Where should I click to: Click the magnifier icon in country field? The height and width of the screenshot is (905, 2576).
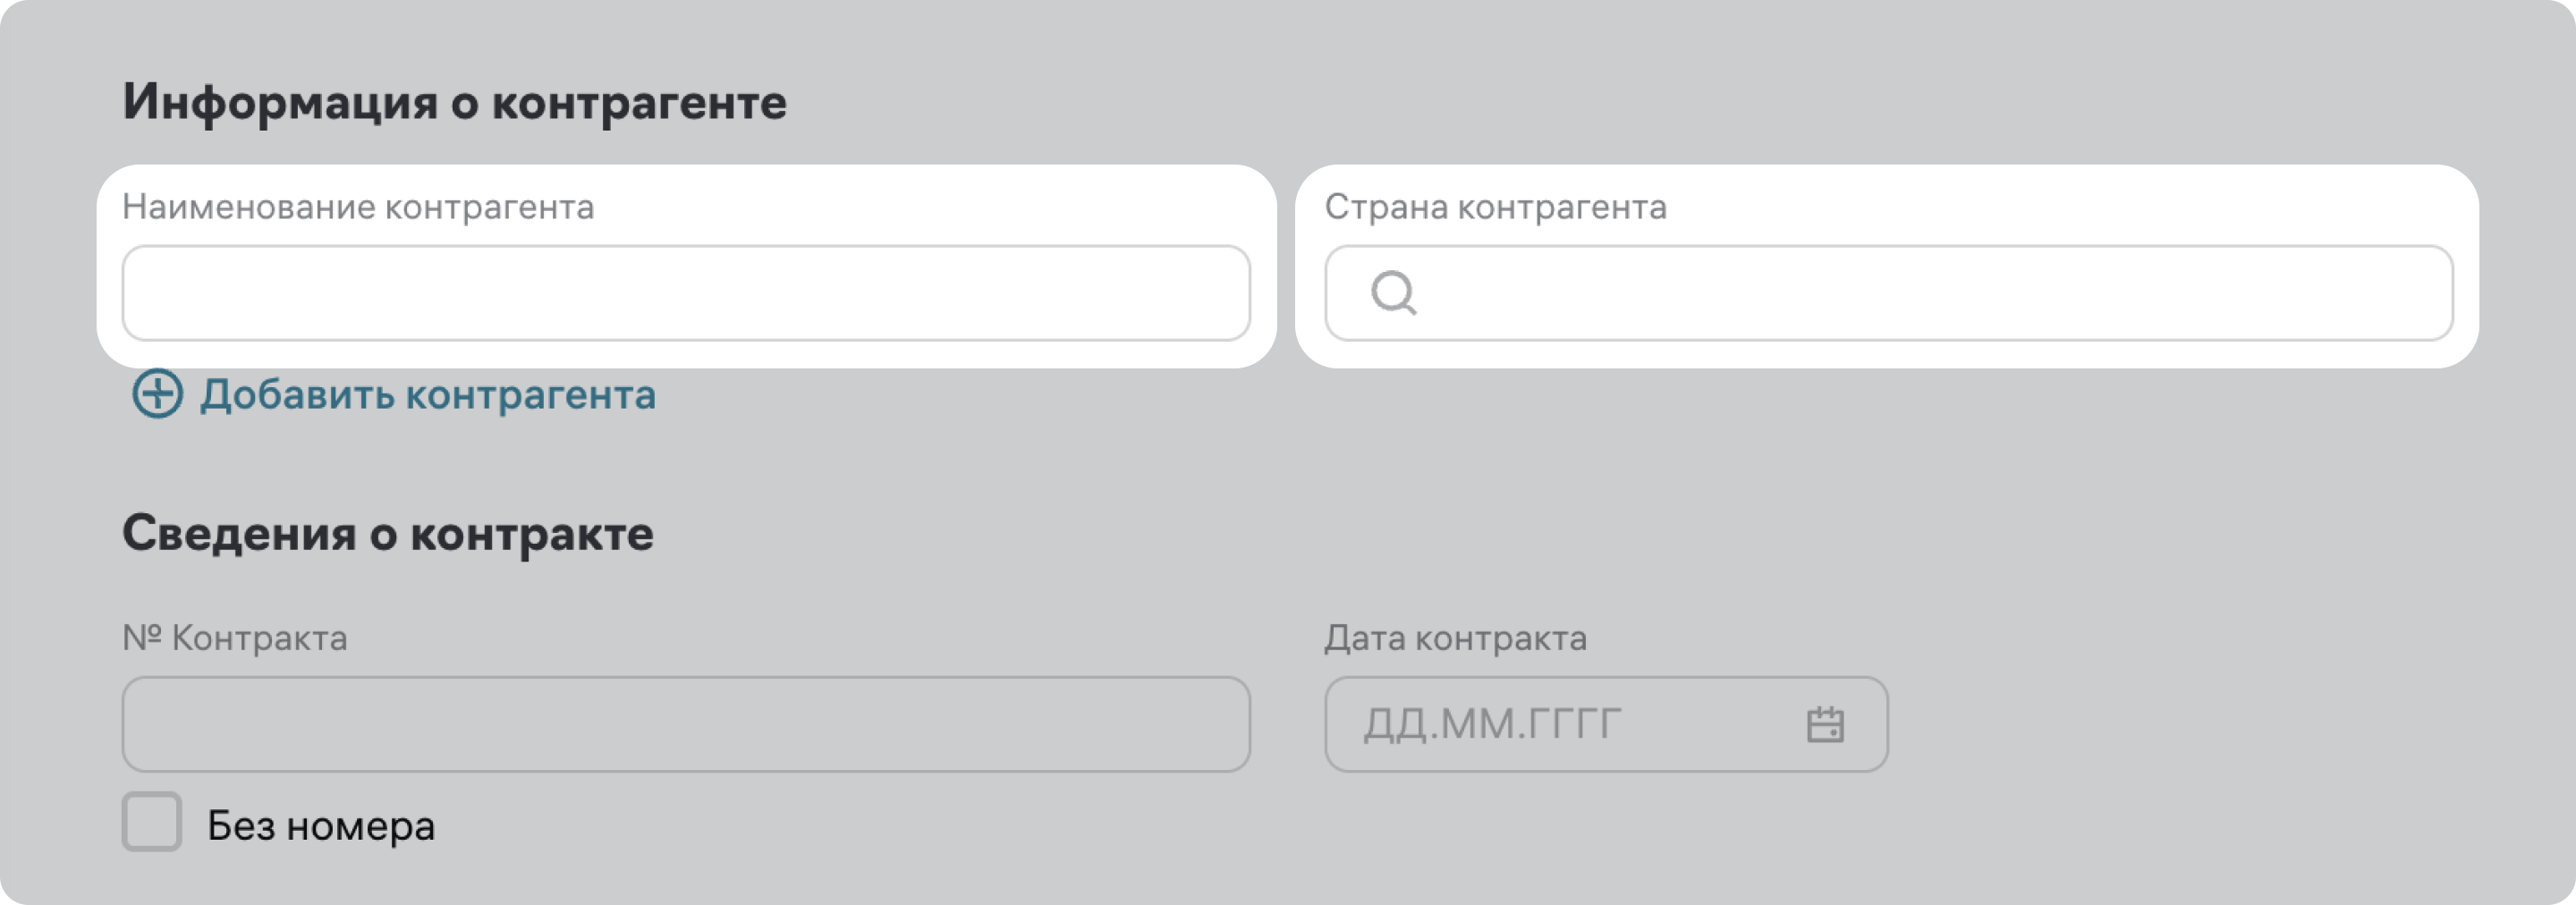pyautogui.click(x=1393, y=293)
